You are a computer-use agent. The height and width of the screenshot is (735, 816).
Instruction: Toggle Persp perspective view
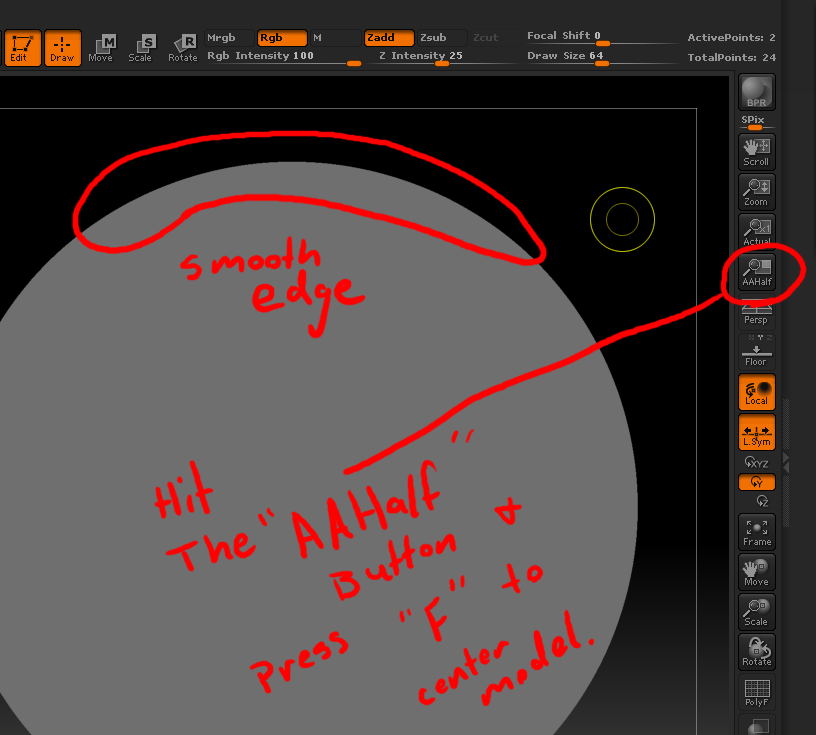point(757,314)
